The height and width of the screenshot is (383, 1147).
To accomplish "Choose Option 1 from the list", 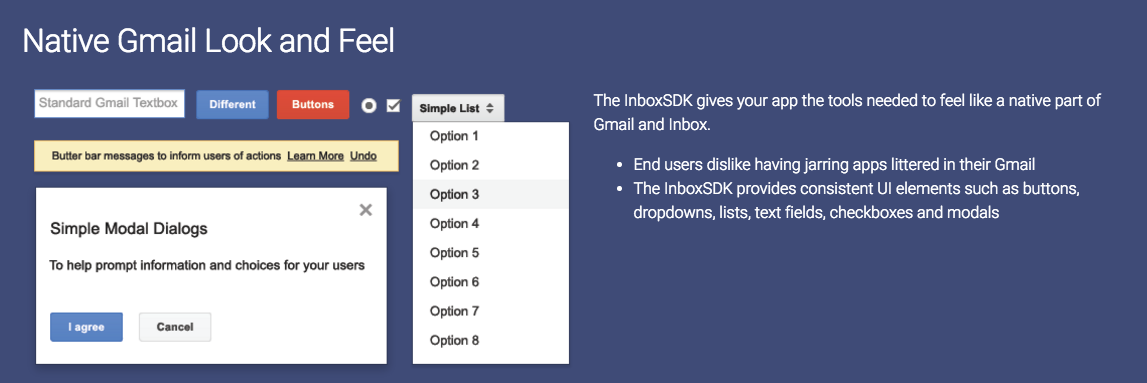I will click(x=491, y=136).
